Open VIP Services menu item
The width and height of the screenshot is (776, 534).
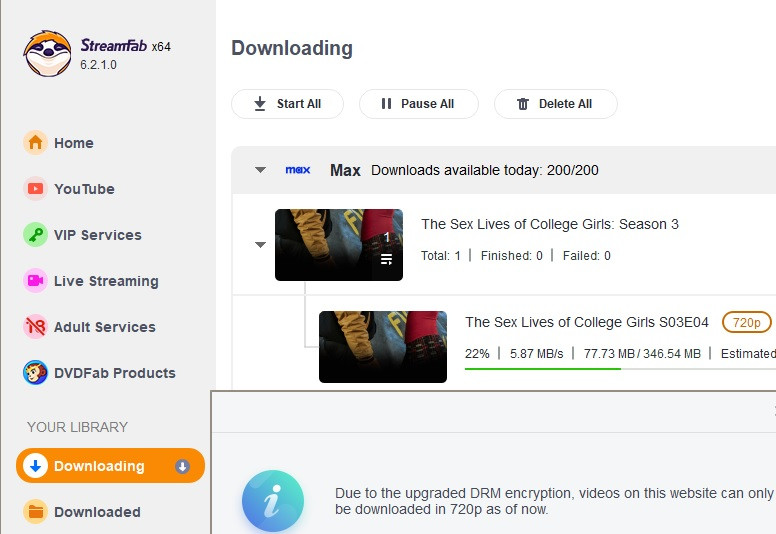coord(97,235)
